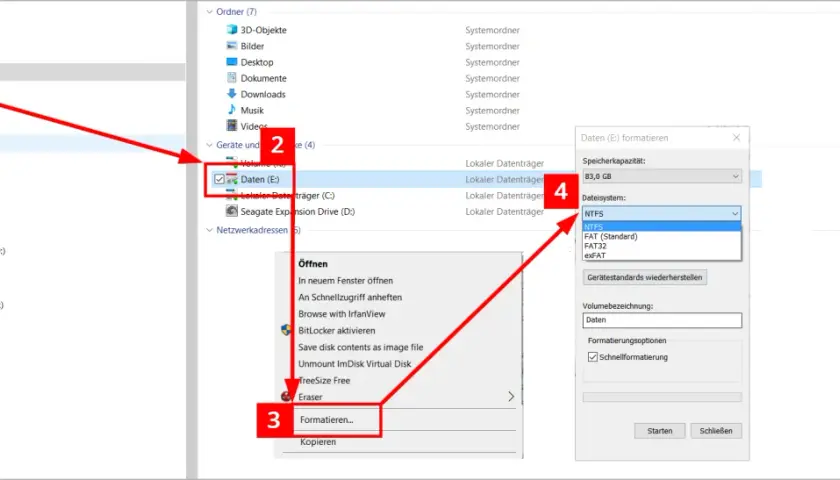Select the 3D-Objekte folder name

point(264,30)
